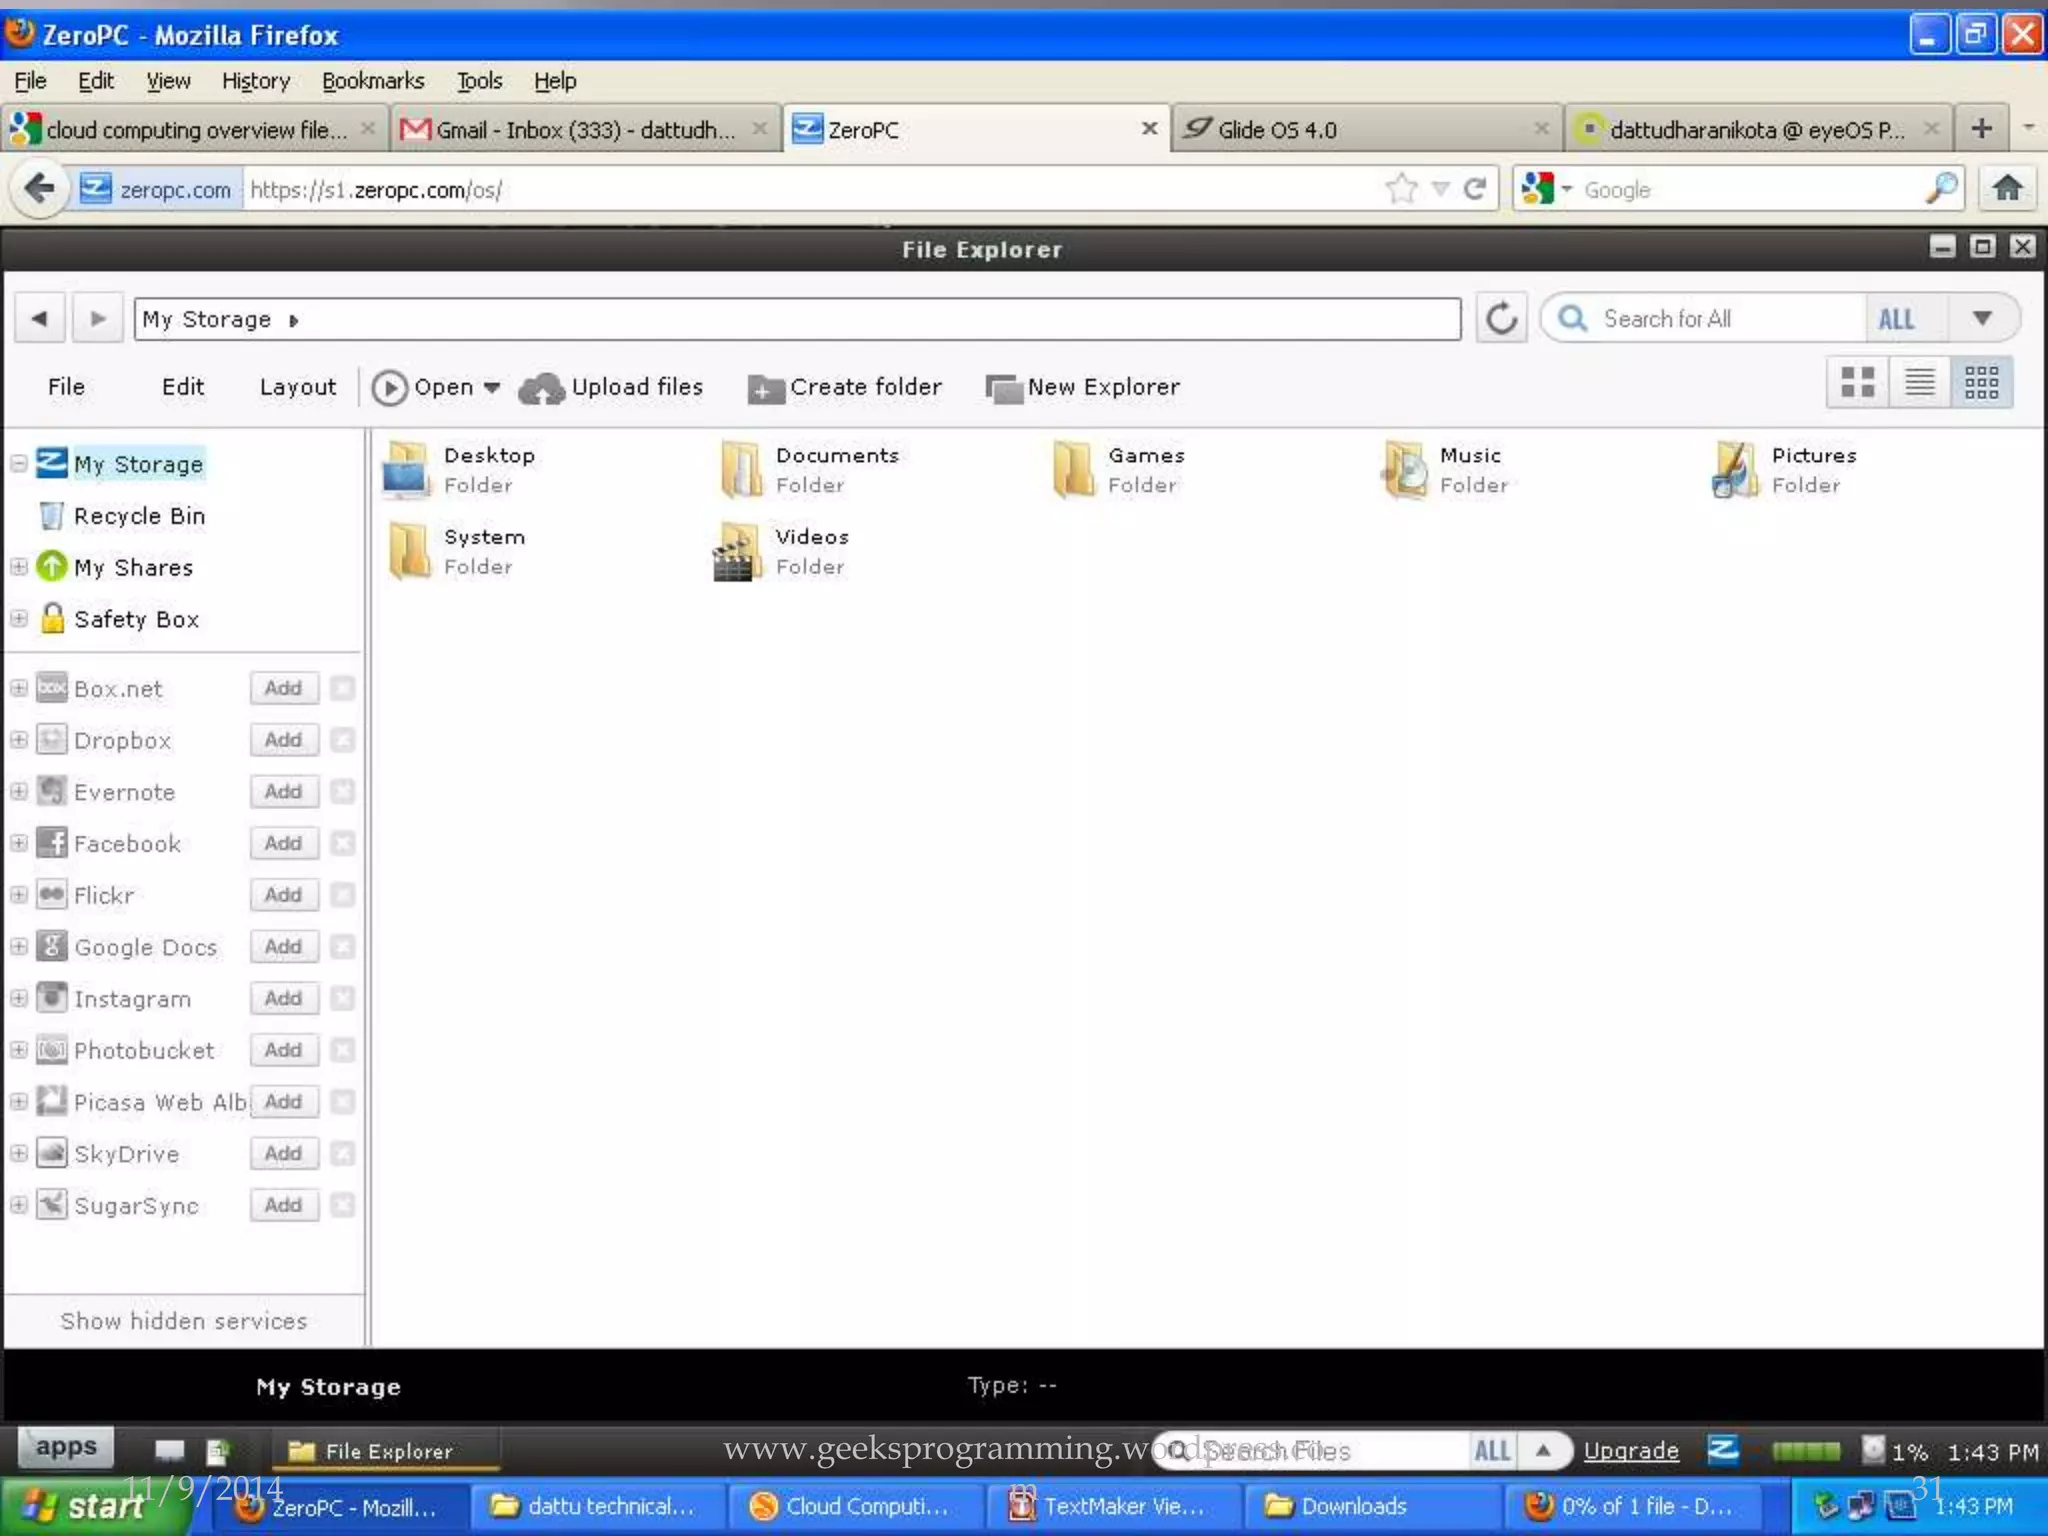The image size is (2048, 1536).
Task: Click the Create folder icon
Action: click(765, 388)
